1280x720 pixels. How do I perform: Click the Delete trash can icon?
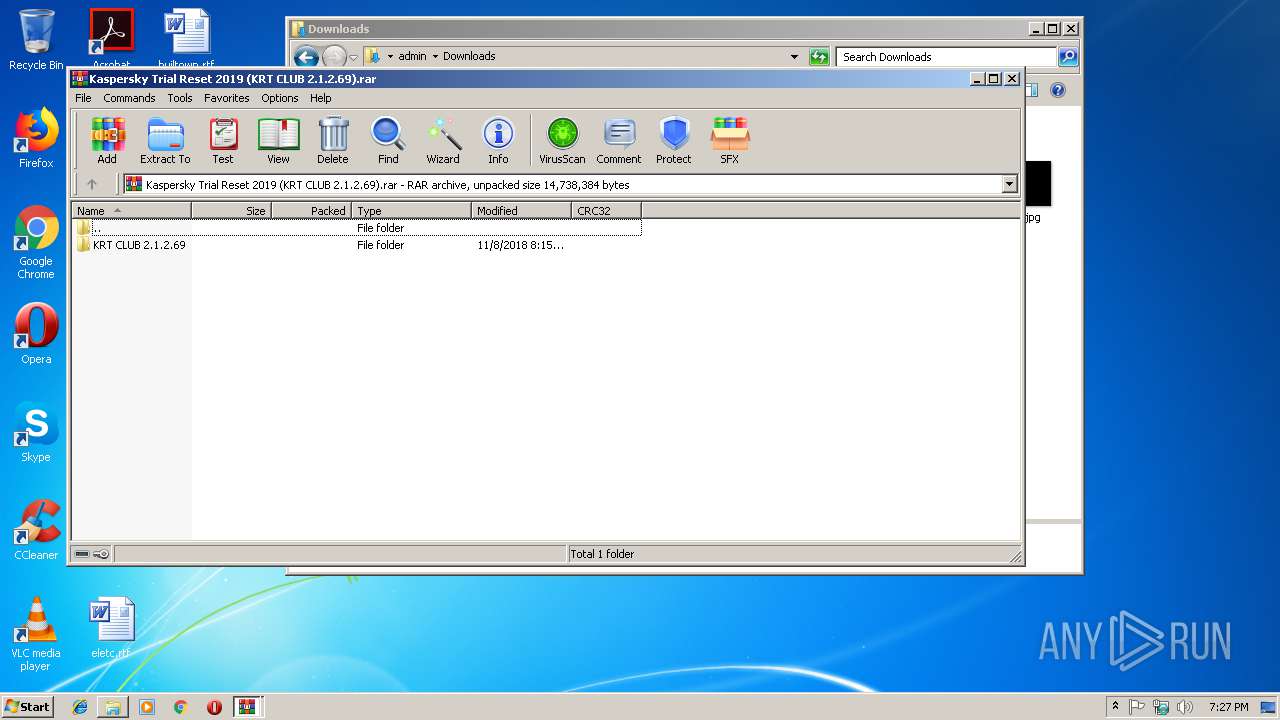(333, 140)
